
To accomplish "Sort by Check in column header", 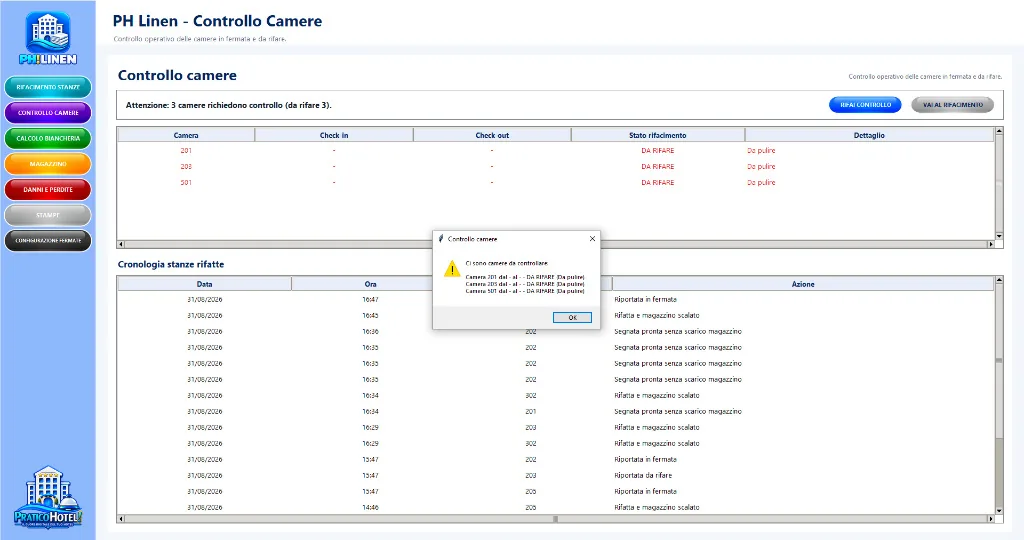I will (x=334, y=135).
